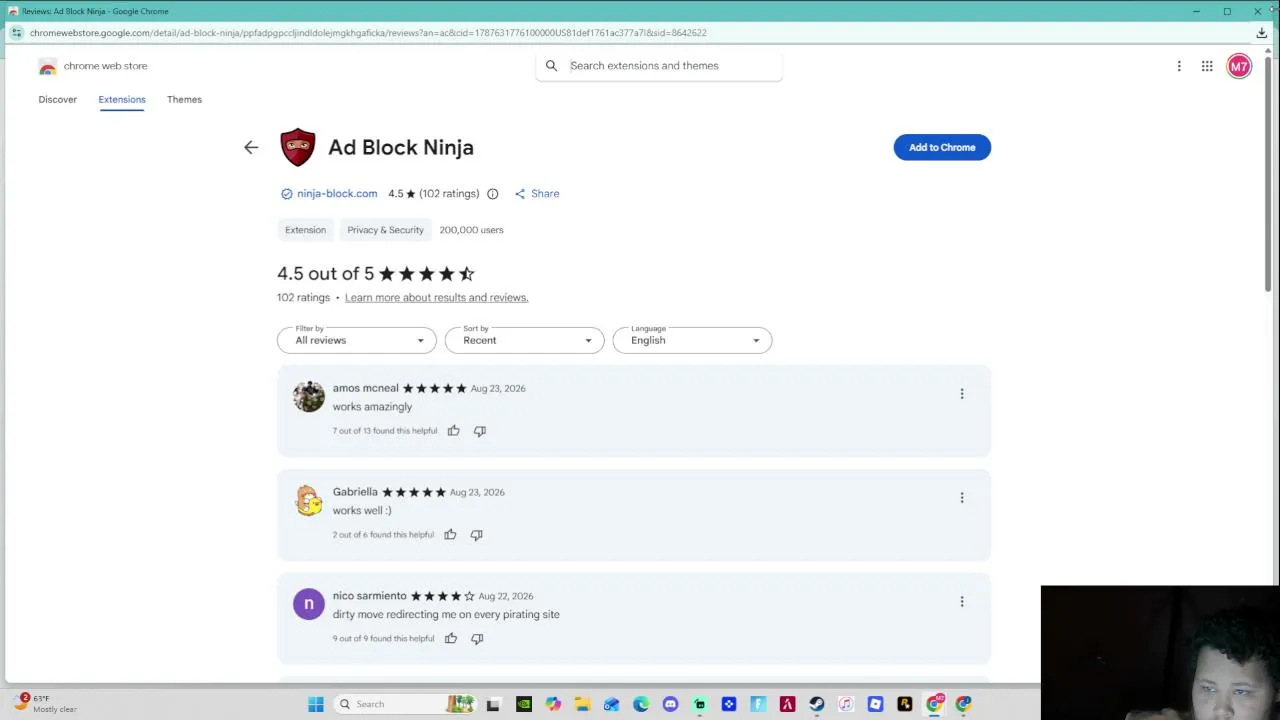The image size is (1280, 720).
Task: Click nico sarmiento's avatar
Action: coord(309,604)
